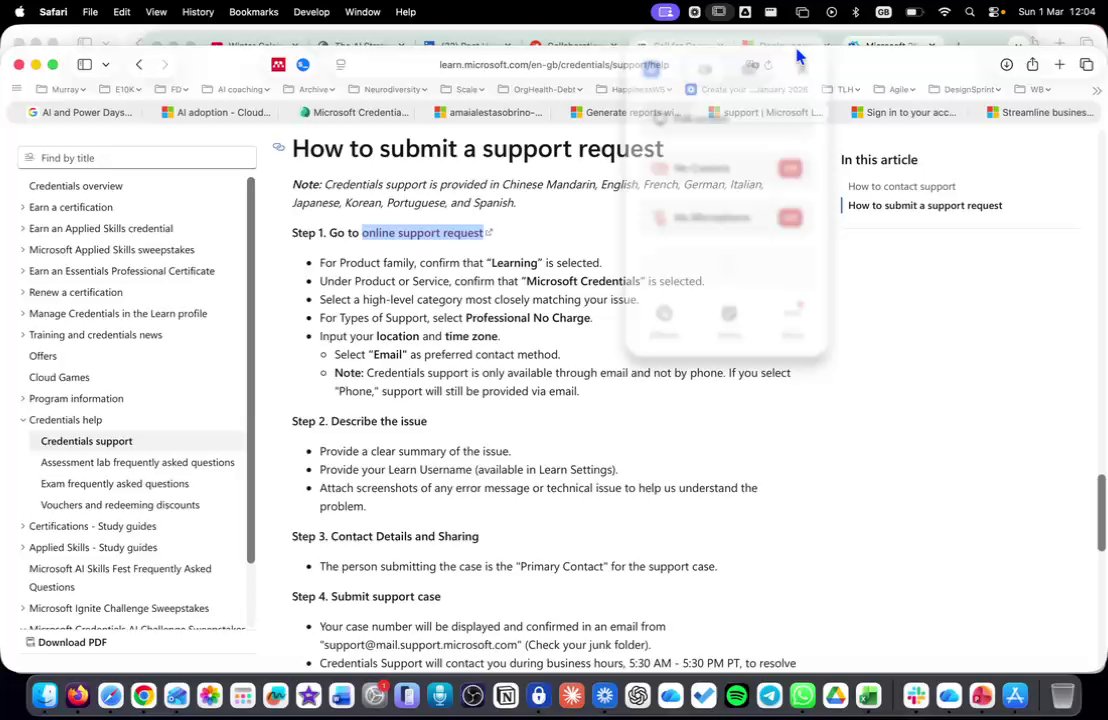The height and width of the screenshot is (720, 1108).
Task: Expand Certifications - Study guides
Action: point(93,526)
